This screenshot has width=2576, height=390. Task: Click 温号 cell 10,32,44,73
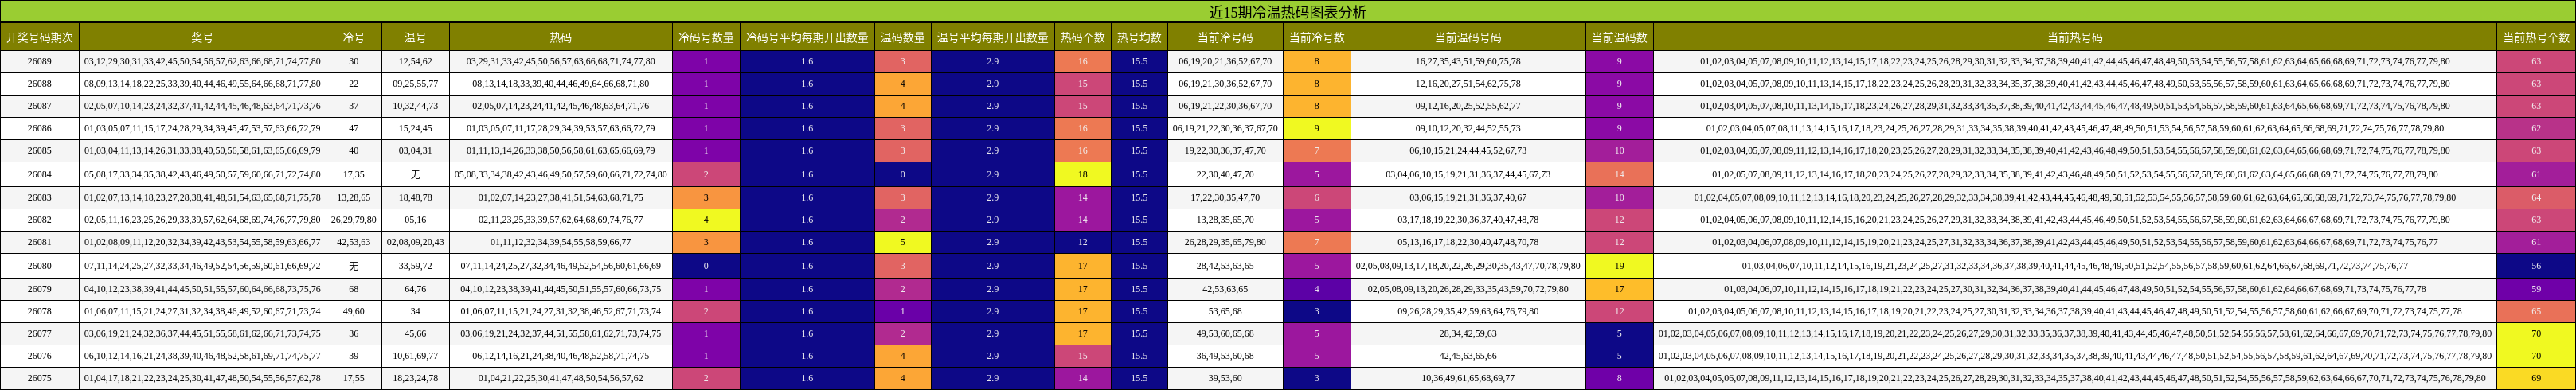[415, 106]
